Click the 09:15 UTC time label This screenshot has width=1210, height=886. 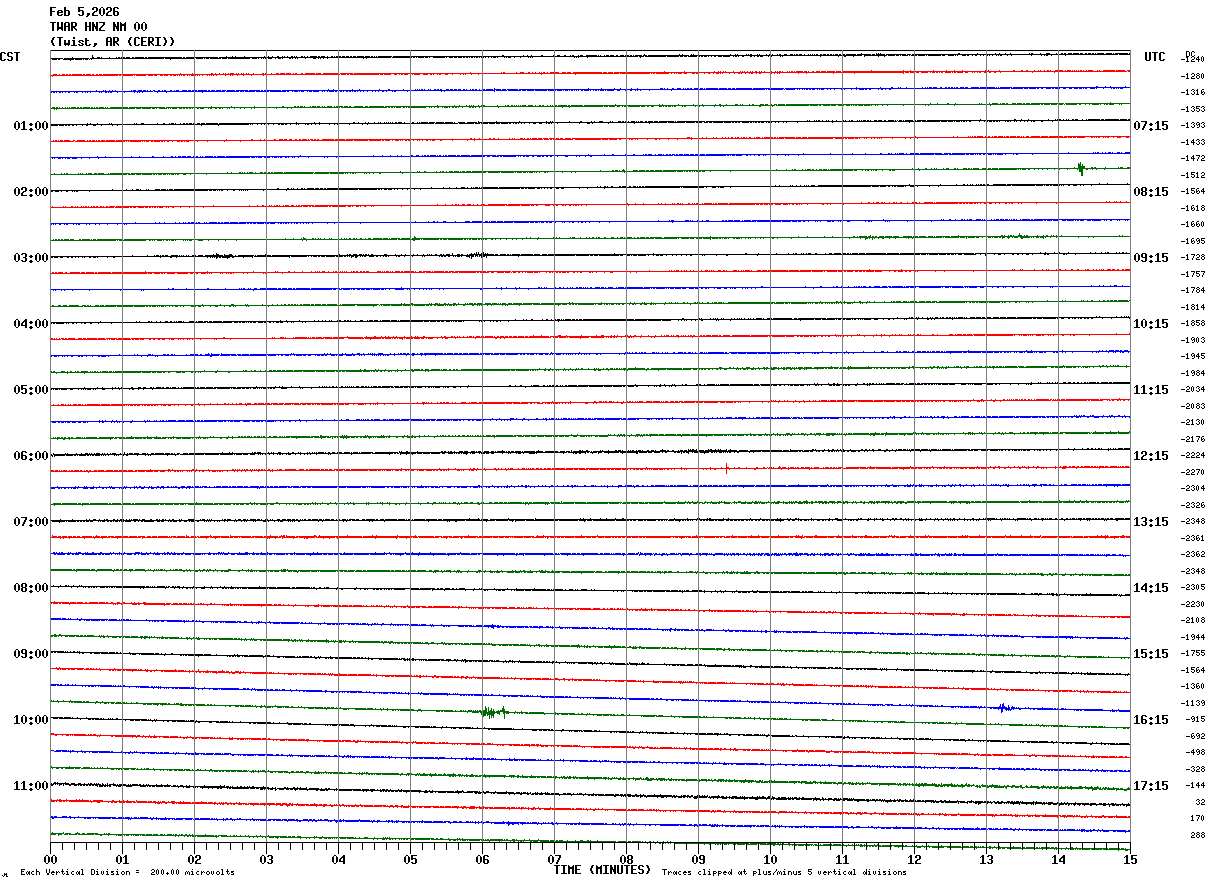[x=1151, y=258]
